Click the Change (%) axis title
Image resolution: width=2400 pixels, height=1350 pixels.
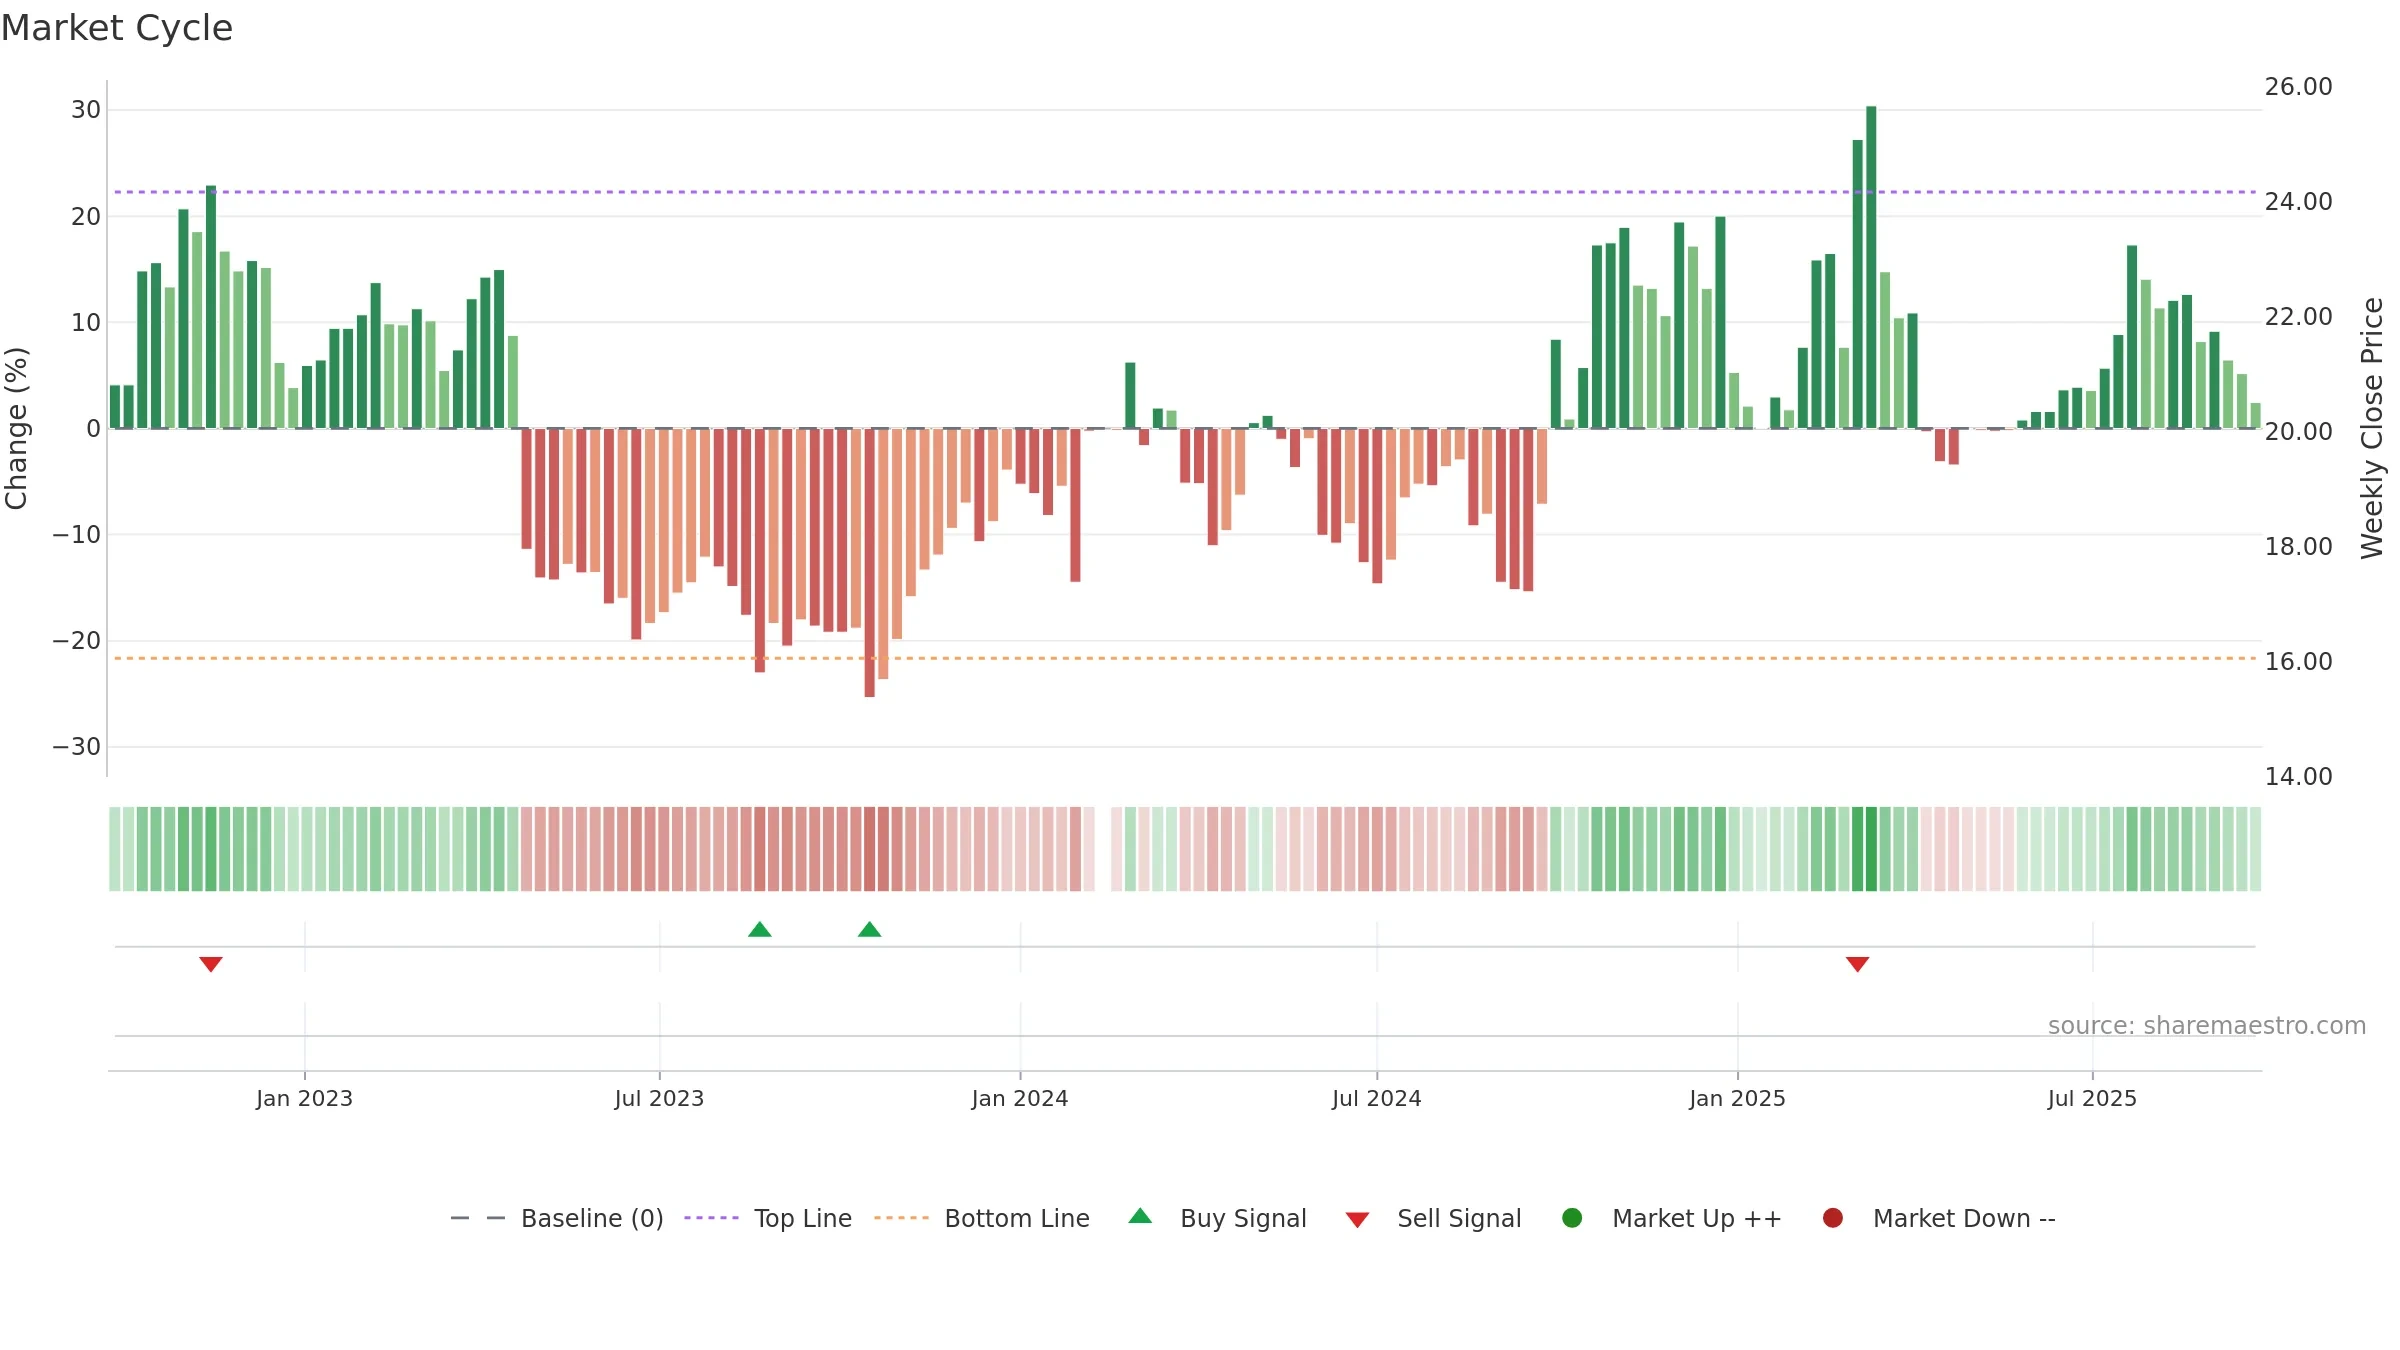pos(16,428)
